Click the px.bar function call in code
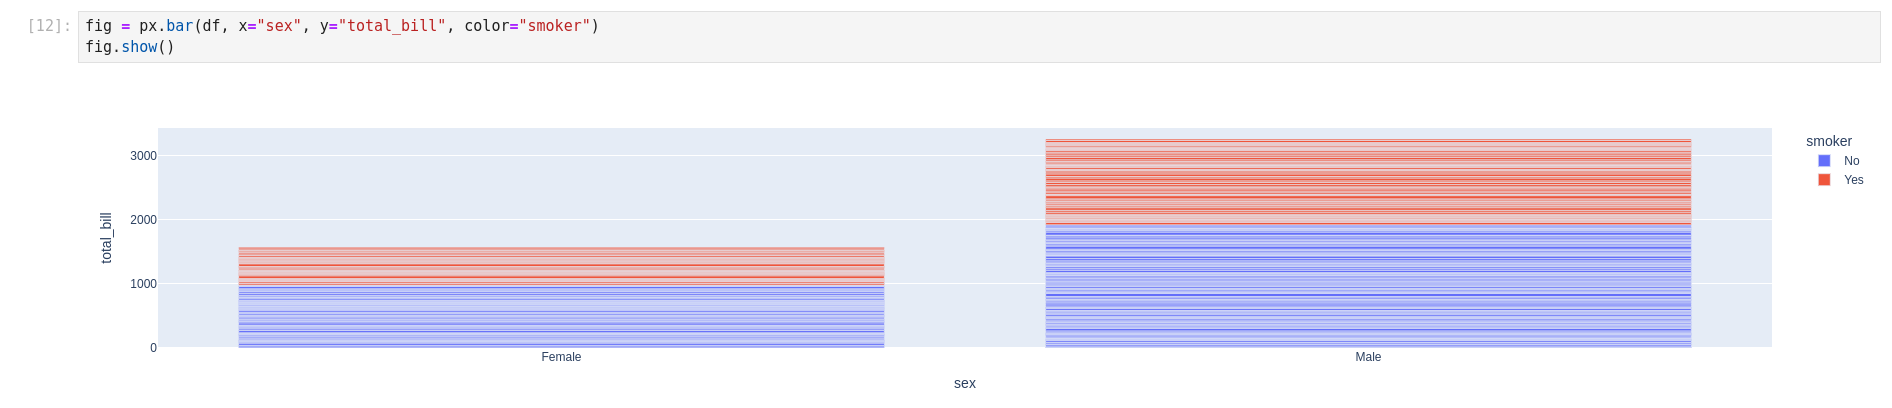The width and height of the screenshot is (1892, 408). (x=166, y=26)
